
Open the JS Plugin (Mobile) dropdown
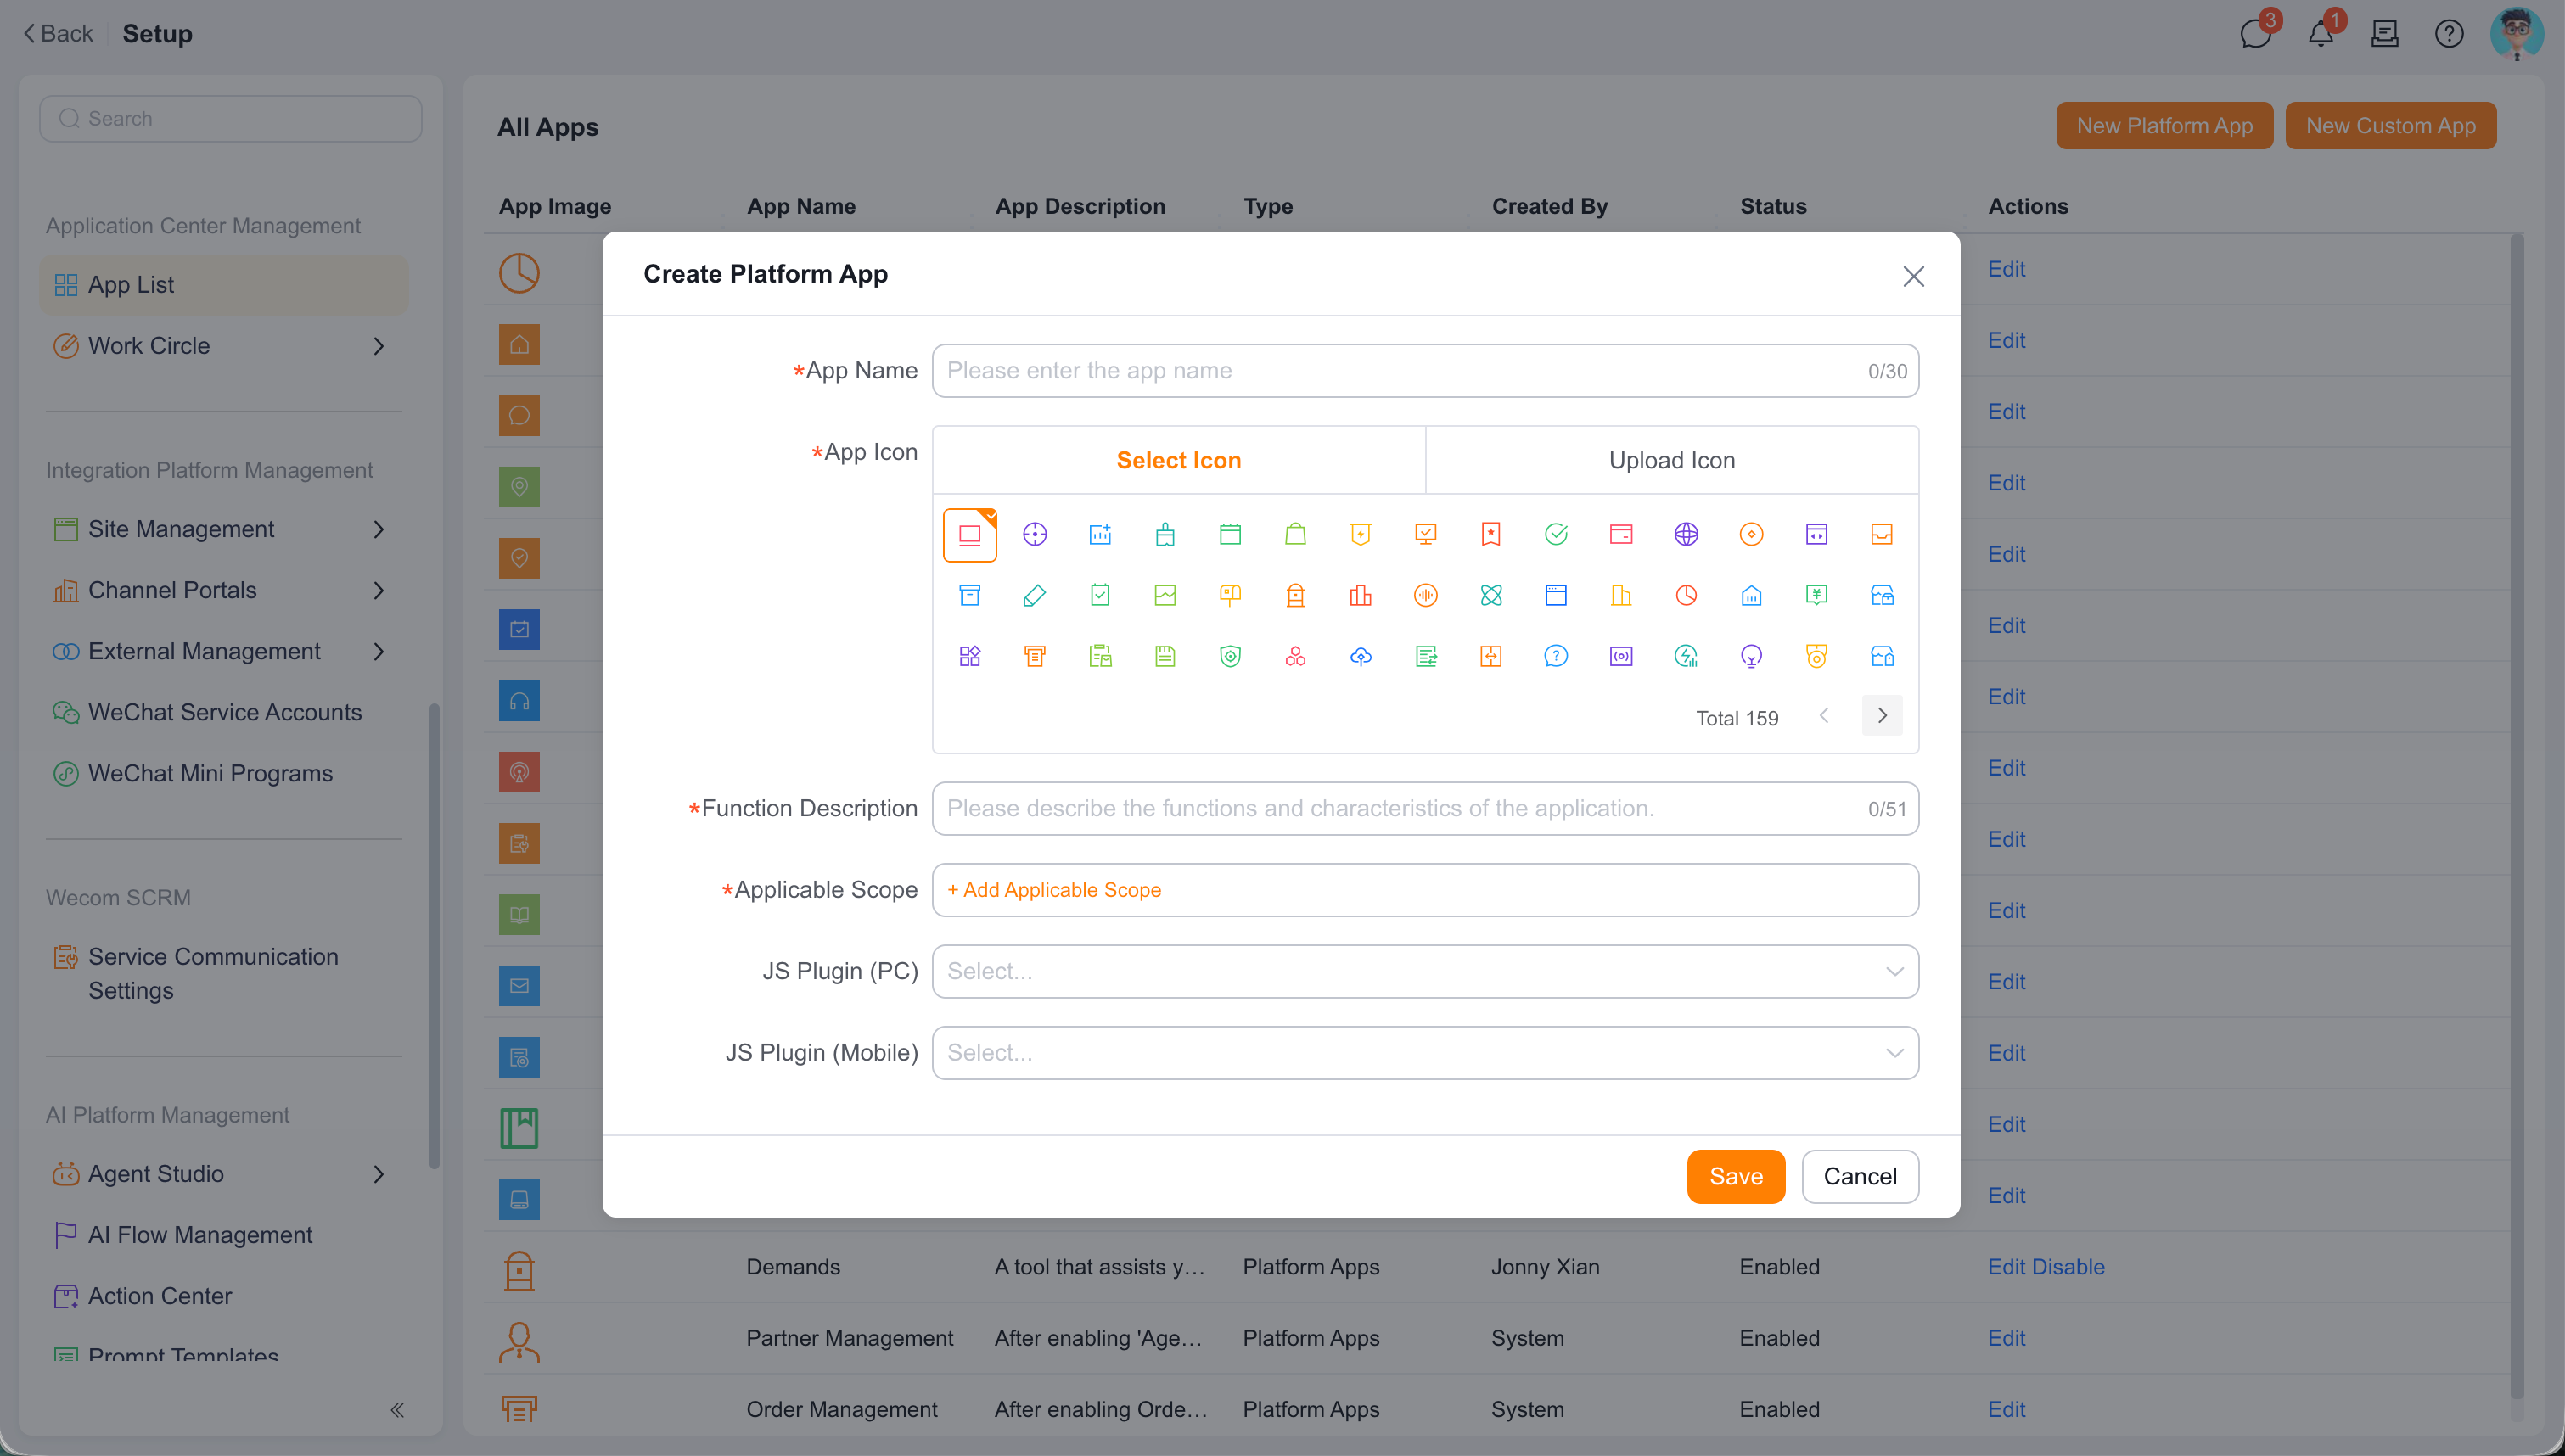pos(1425,1053)
